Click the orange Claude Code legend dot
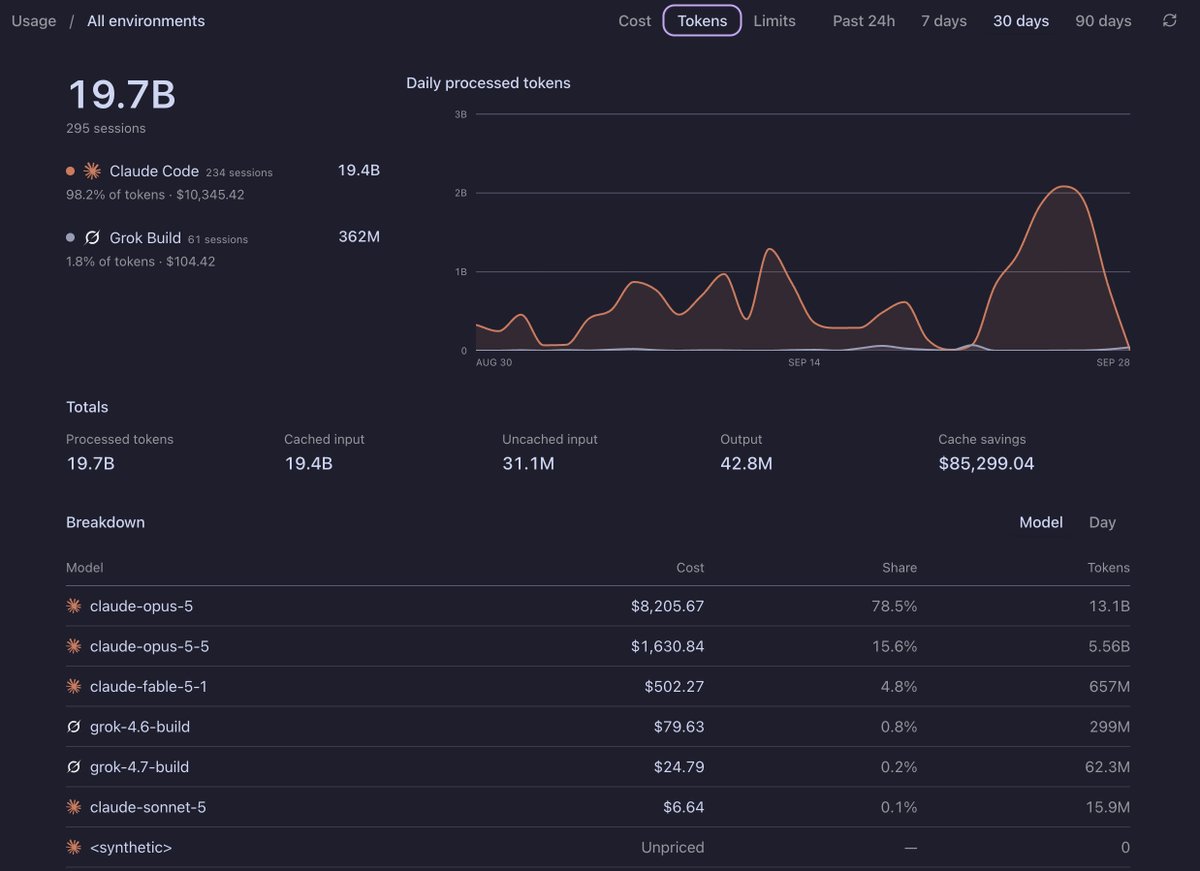 pos(70,171)
